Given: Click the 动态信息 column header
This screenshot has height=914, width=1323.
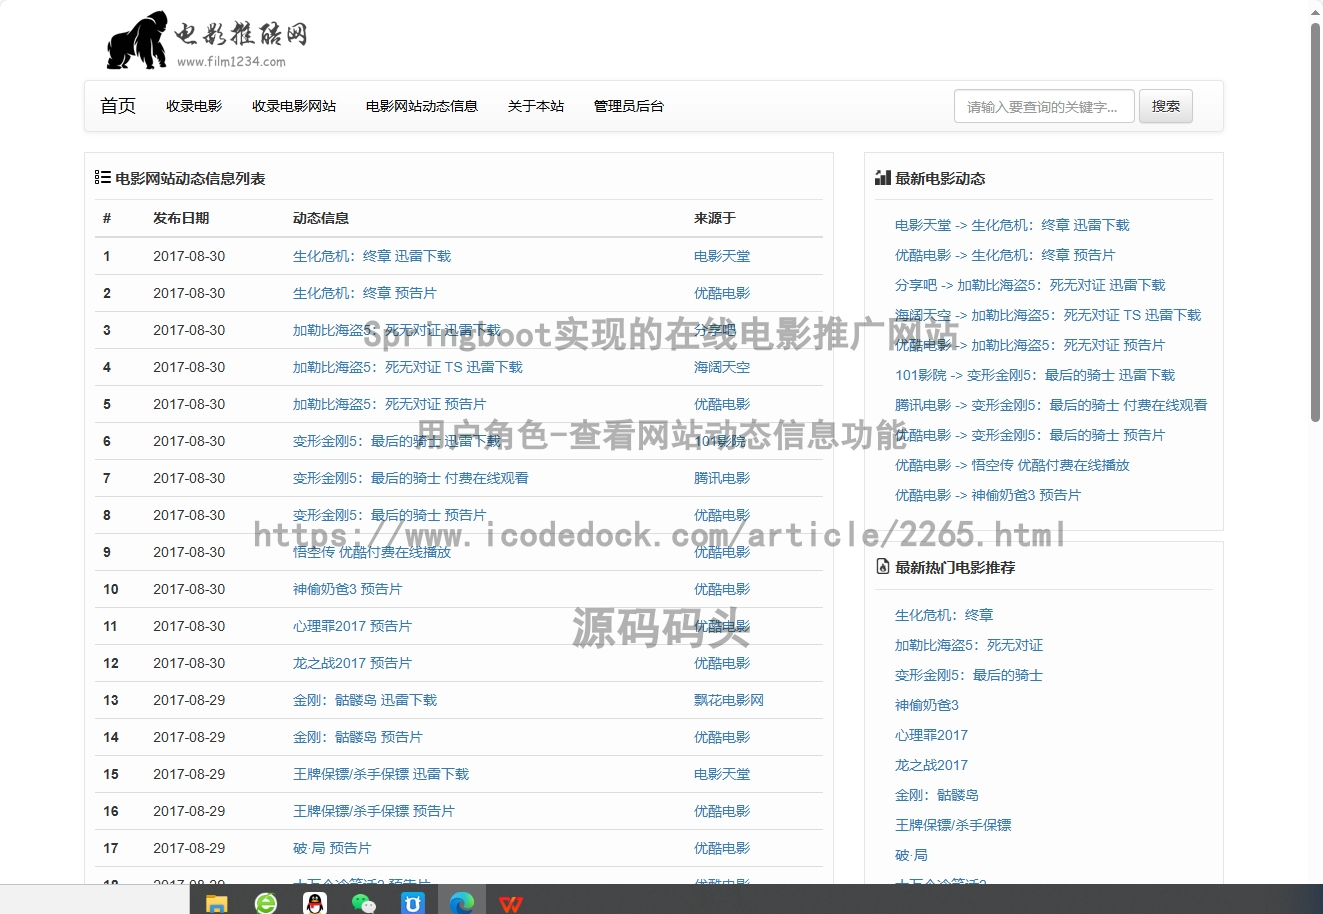Looking at the screenshot, I should click(321, 218).
